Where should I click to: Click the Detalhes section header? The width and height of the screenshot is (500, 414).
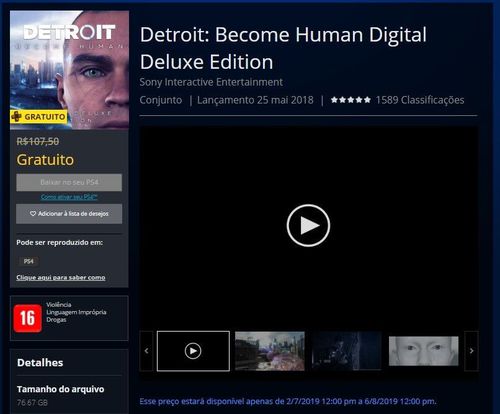(x=40, y=363)
